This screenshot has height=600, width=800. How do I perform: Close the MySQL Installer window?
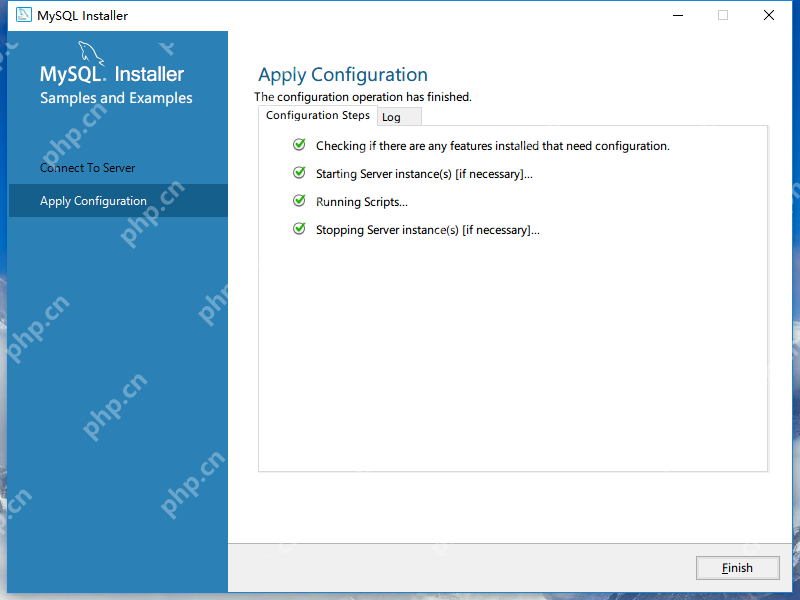768,15
